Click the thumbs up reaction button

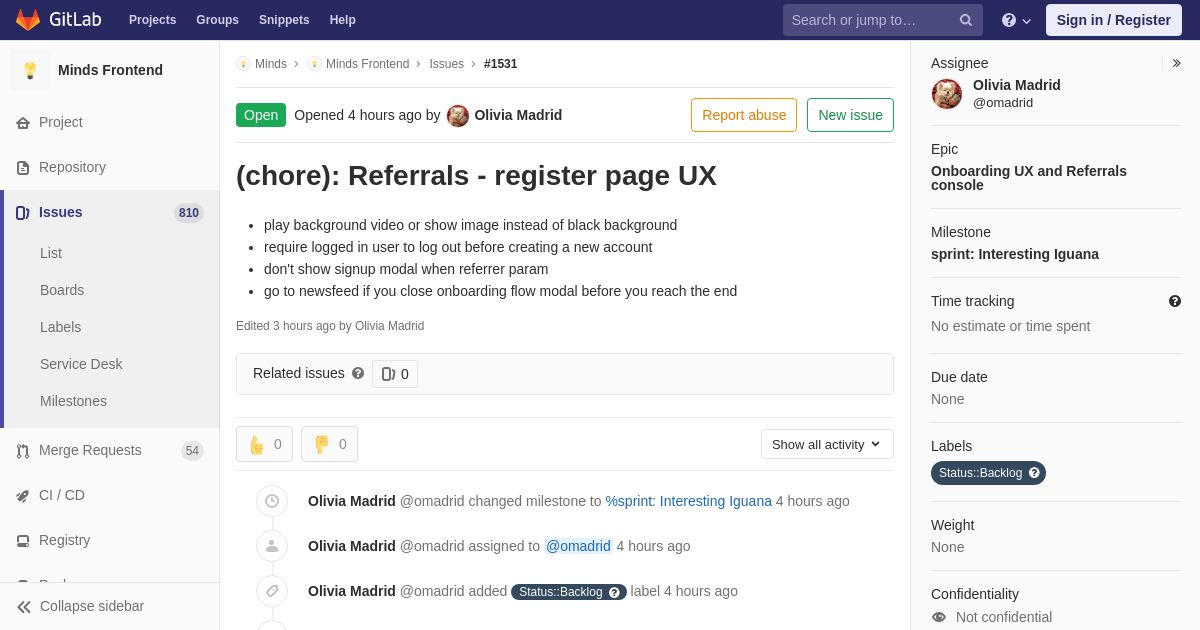[x=264, y=444]
